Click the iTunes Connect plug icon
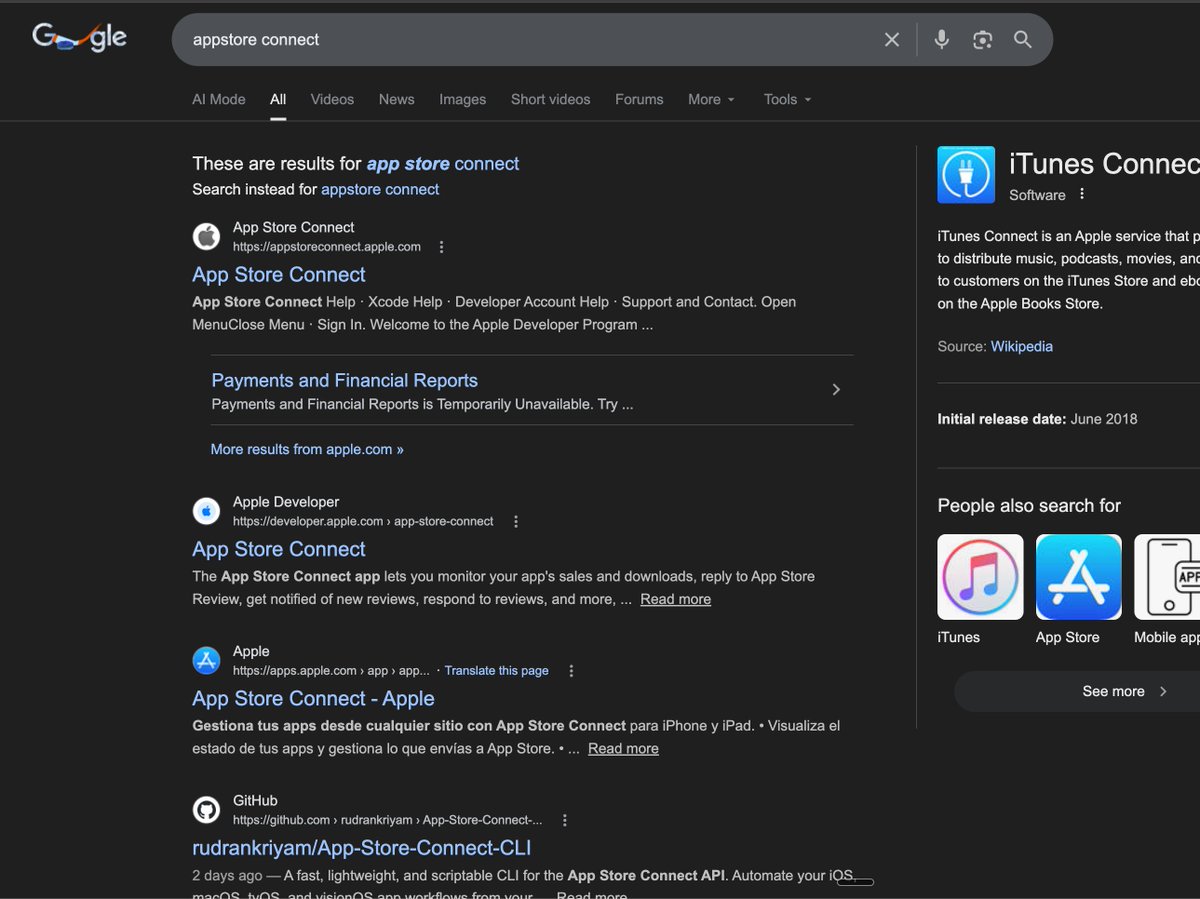1200x899 pixels. pyautogui.click(x=966, y=175)
